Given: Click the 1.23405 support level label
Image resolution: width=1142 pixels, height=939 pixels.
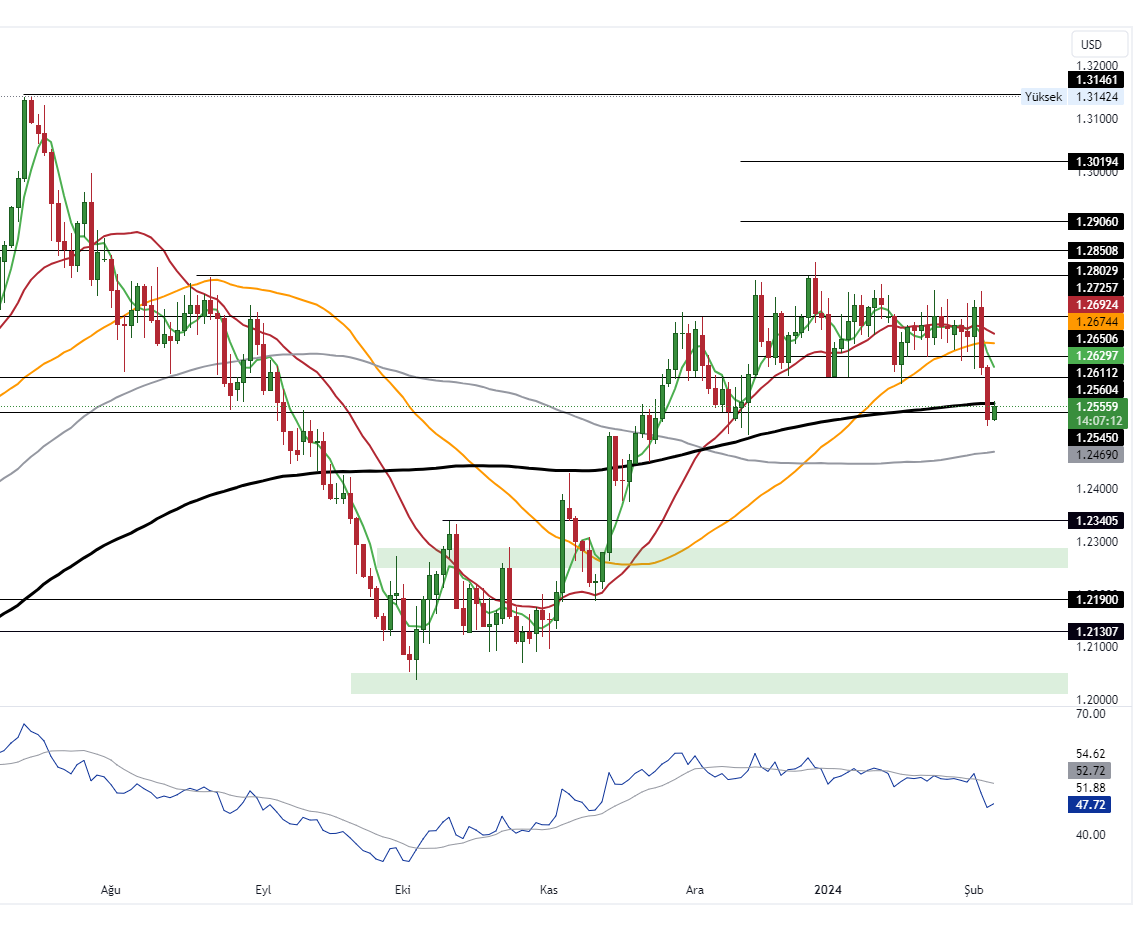Looking at the screenshot, I should pos(1096,520).
